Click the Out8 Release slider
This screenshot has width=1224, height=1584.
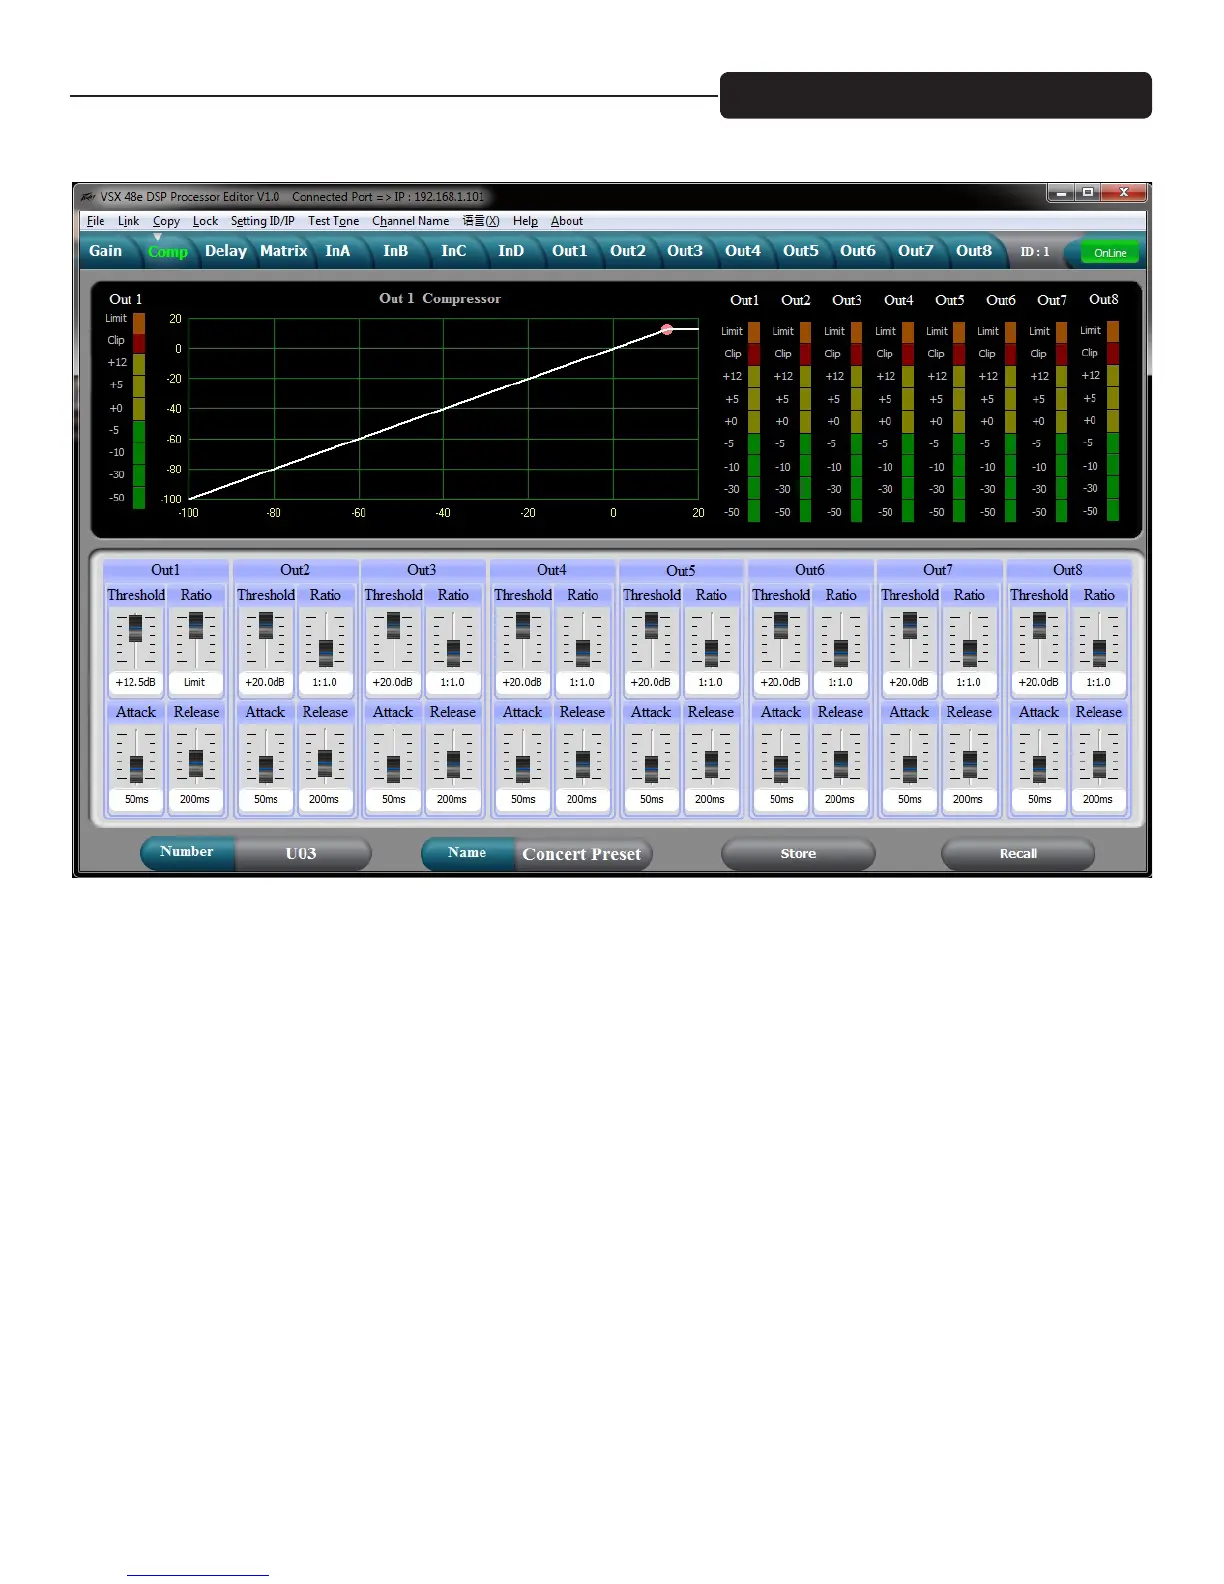[x=1099, y=764]
